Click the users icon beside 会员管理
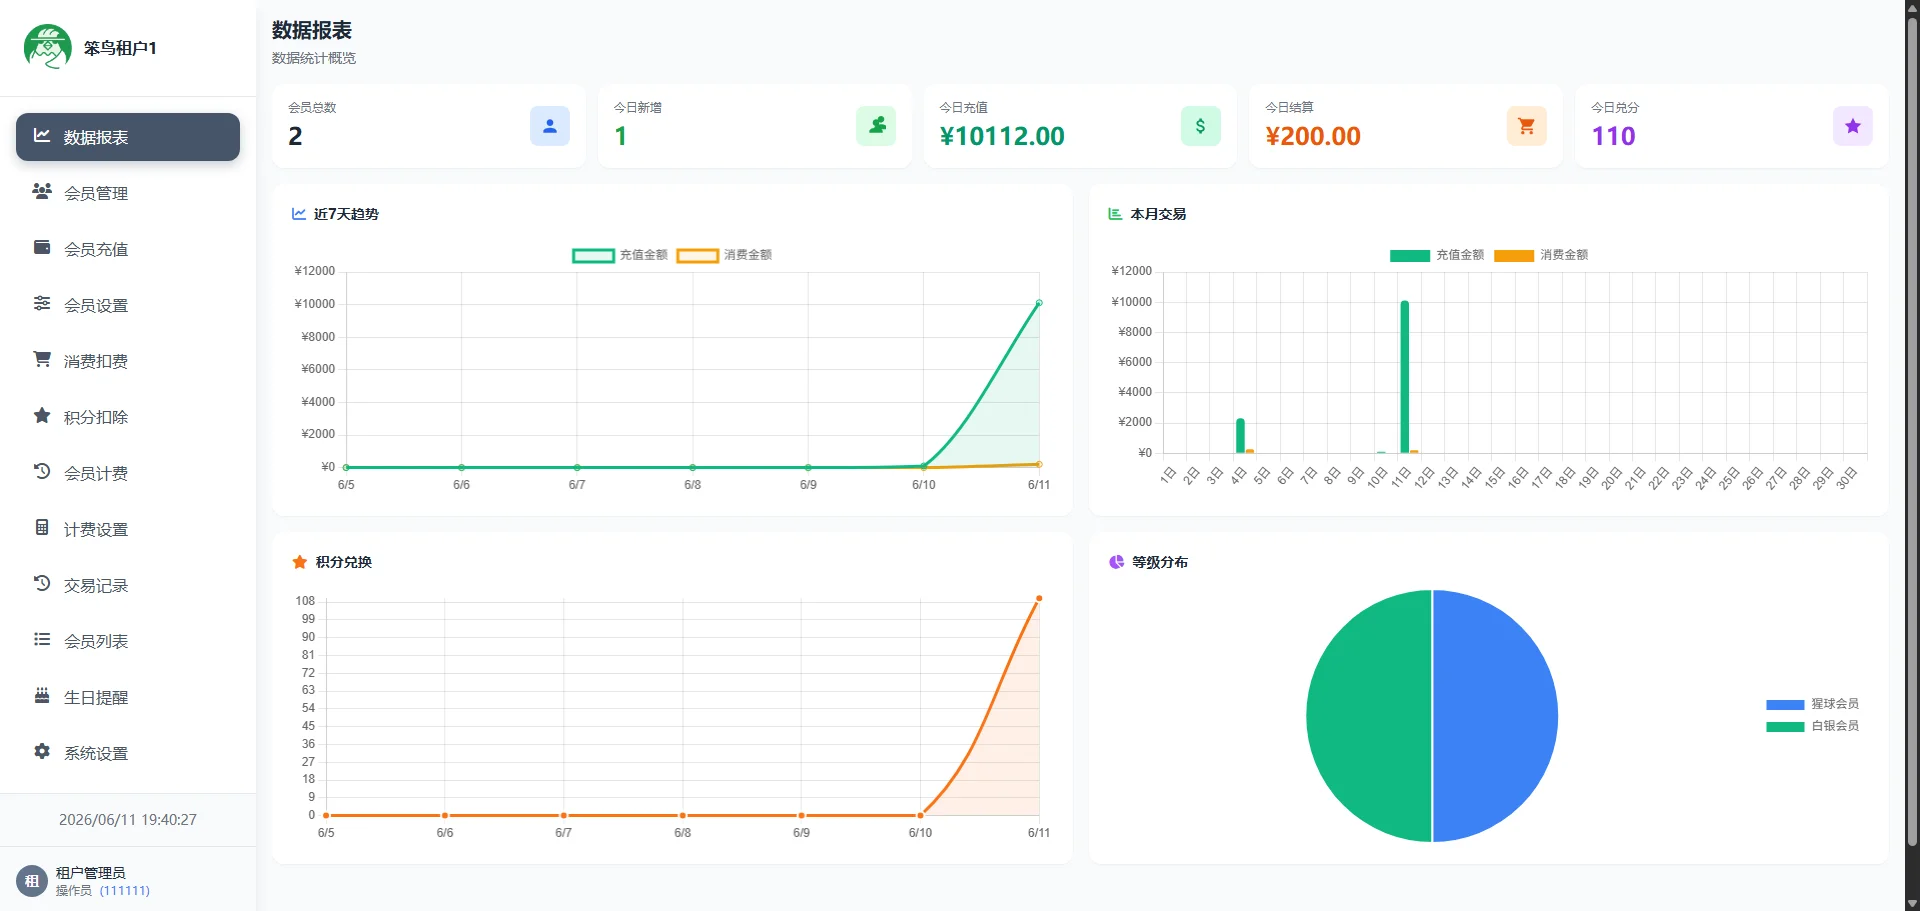Screen dimensions: 1920x911 [42, 191]
